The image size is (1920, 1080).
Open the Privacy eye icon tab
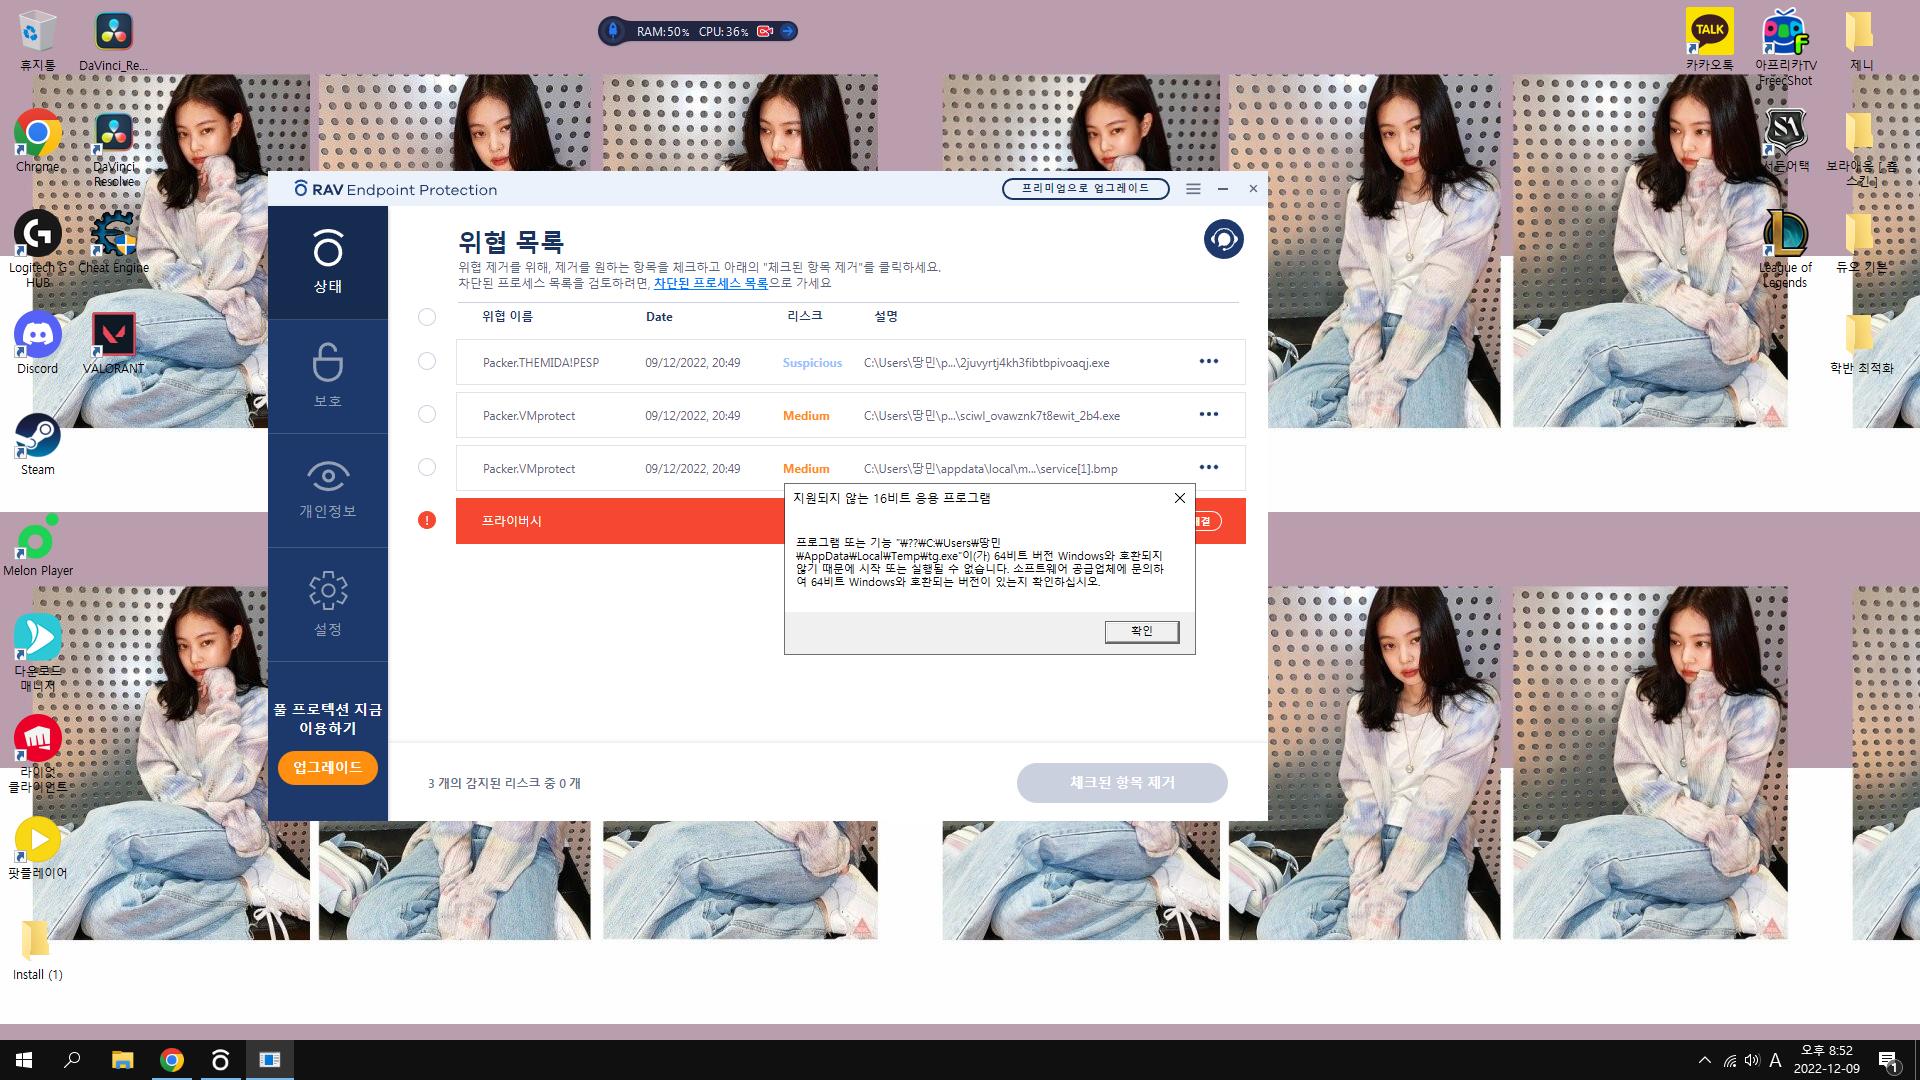327,489
